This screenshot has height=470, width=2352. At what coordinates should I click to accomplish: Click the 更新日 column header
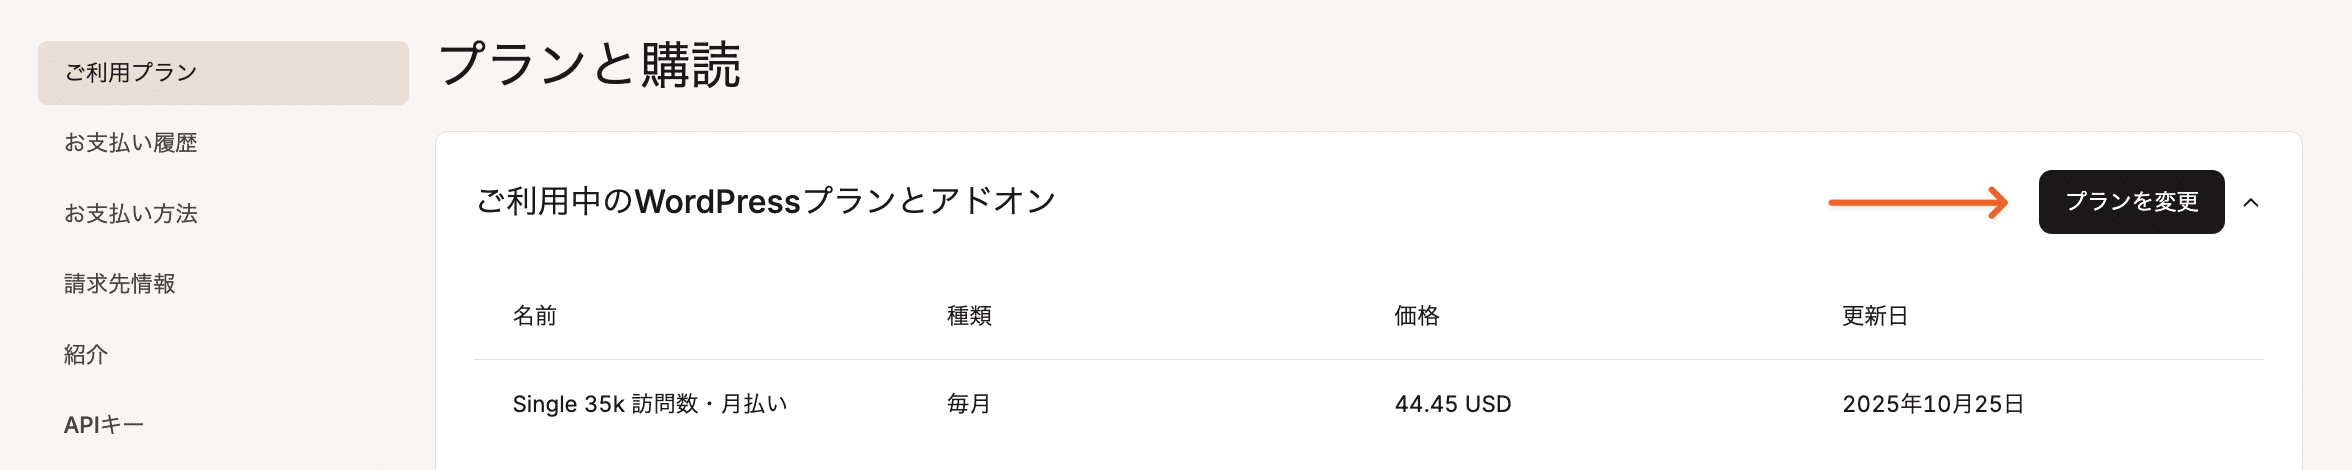tap(1875, 316)
